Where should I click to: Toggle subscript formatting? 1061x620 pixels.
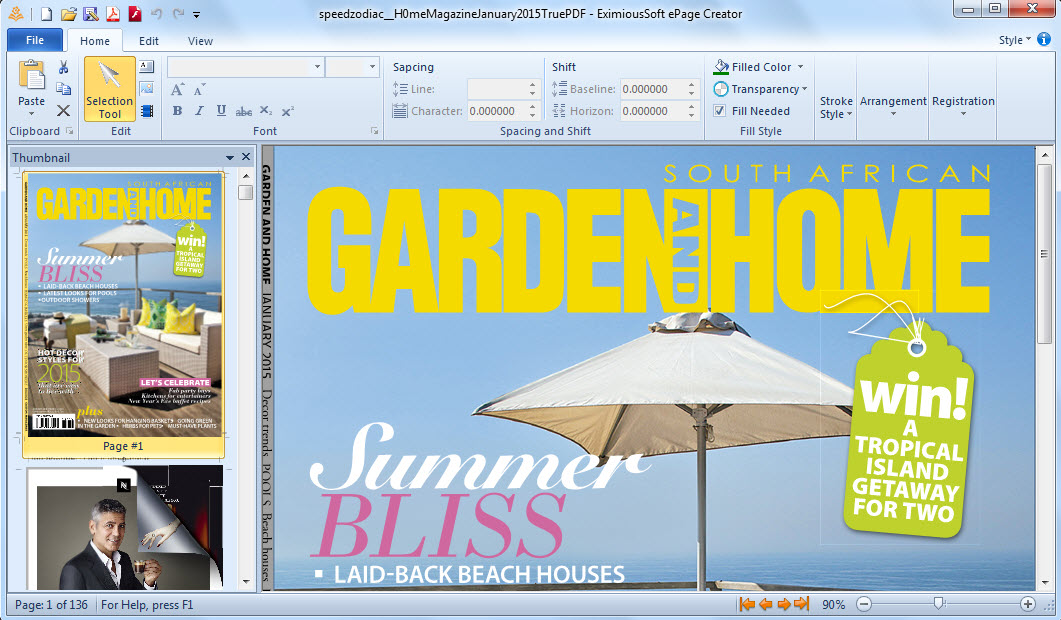(x=266, y=111)
